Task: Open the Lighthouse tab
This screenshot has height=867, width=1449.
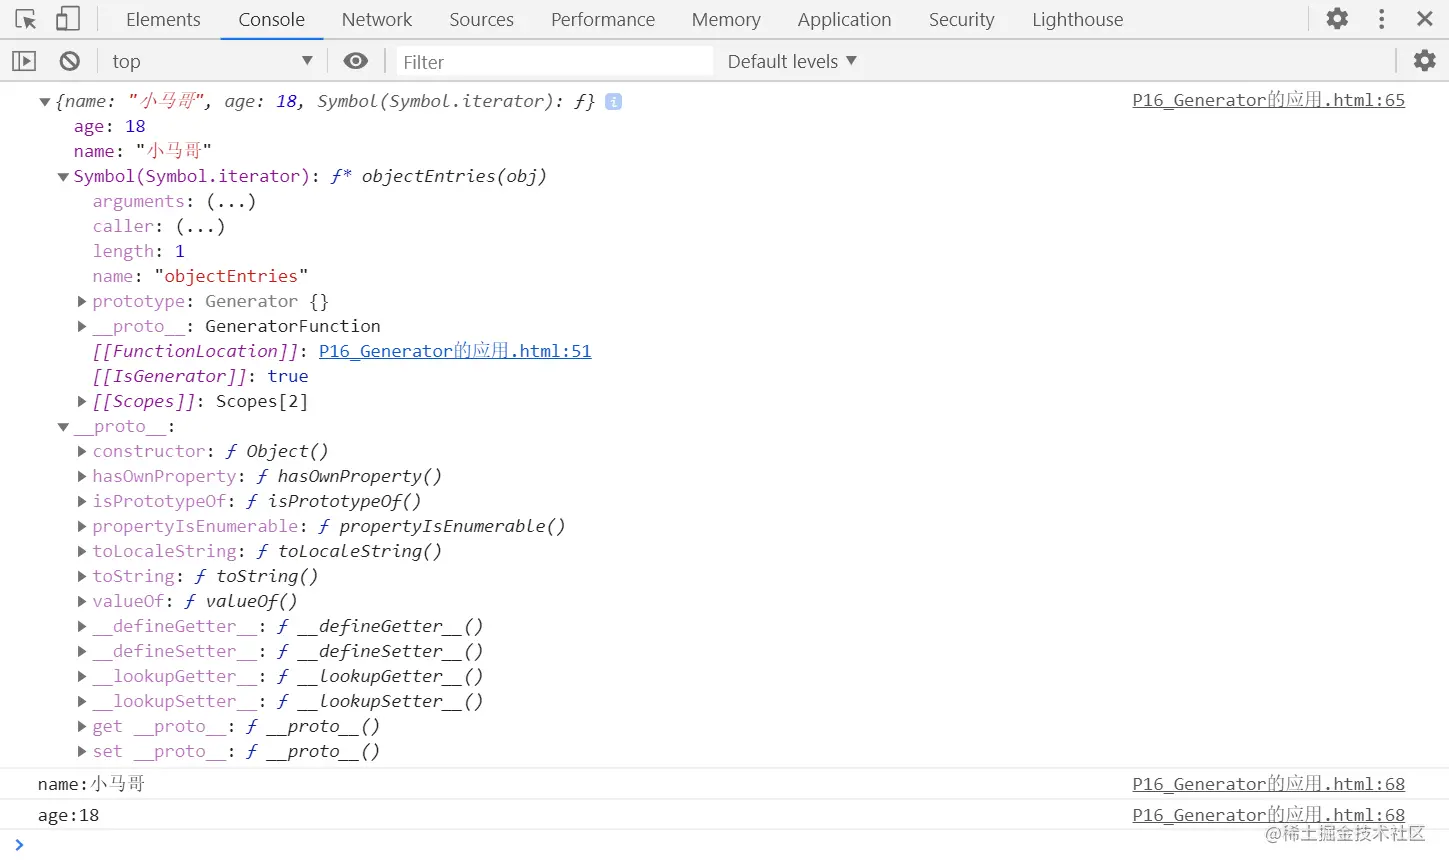Action: tap(1077, 19)
